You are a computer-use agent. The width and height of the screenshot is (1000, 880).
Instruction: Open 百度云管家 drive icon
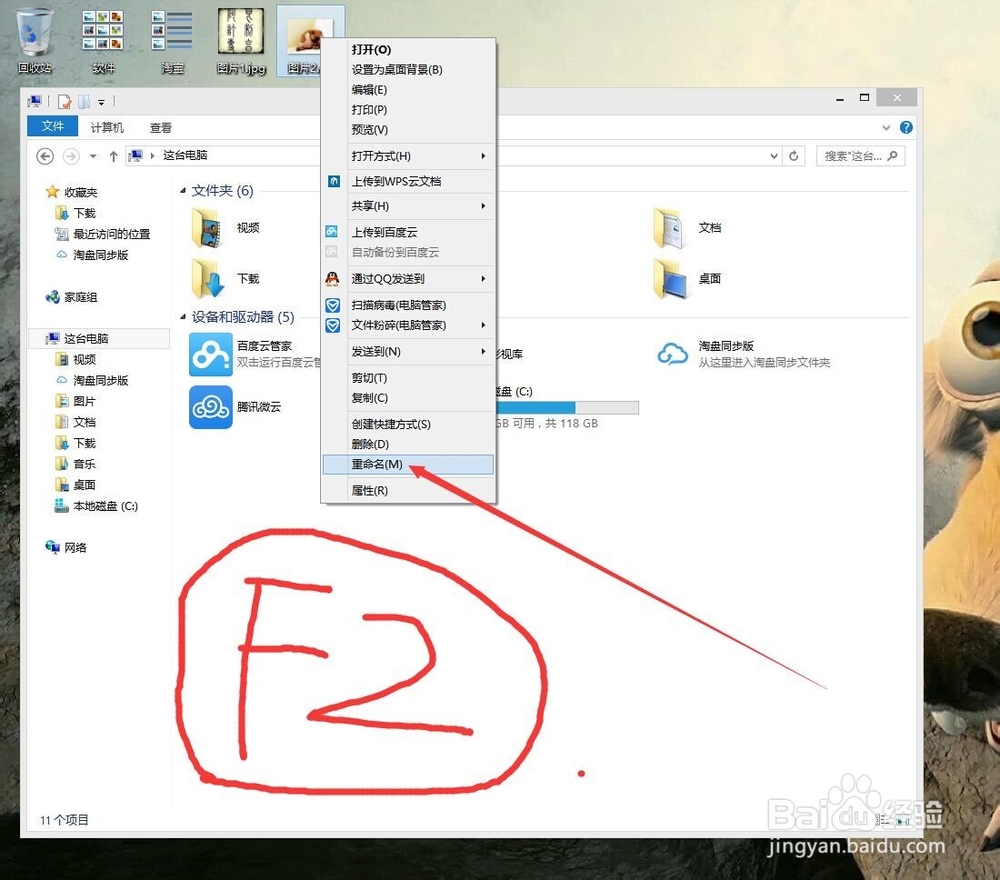[x=210, y=355]
